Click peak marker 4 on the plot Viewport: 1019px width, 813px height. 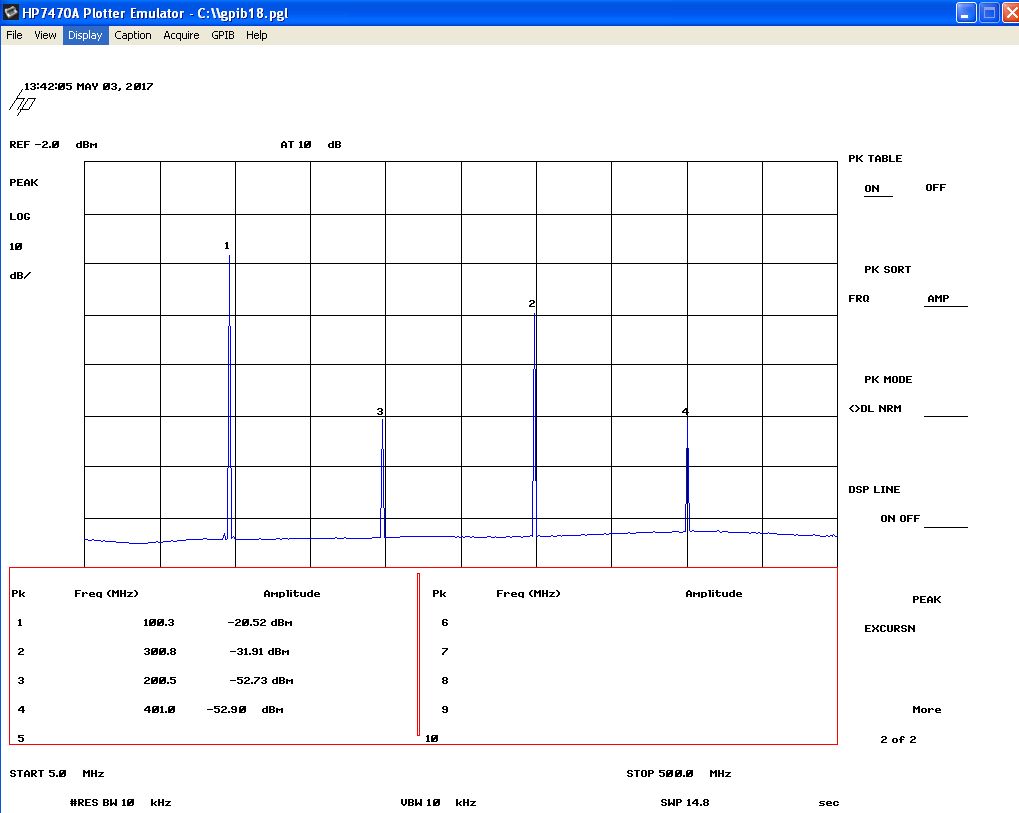pyautogui.click(x=685, y=412)
